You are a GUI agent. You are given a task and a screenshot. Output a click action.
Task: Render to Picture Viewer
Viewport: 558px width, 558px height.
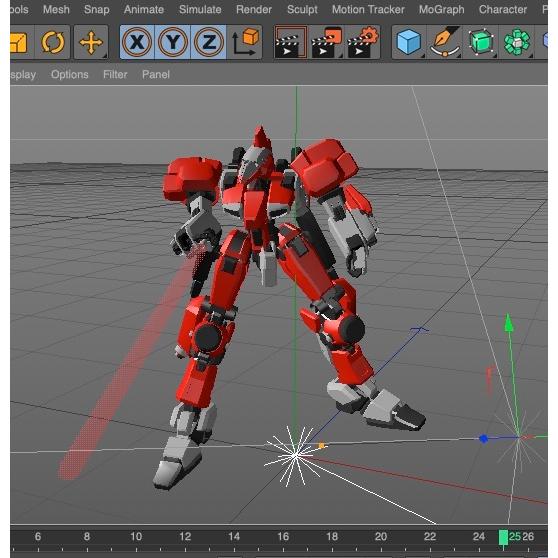(326, 42)
